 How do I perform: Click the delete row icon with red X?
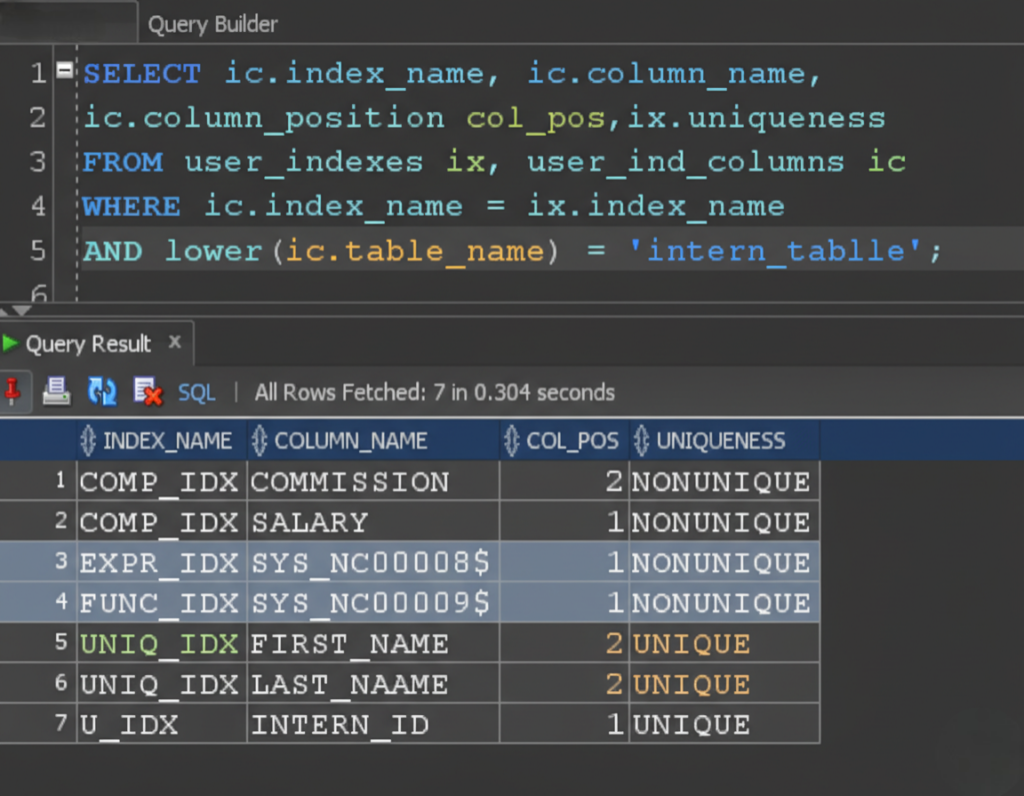(148, 392)
